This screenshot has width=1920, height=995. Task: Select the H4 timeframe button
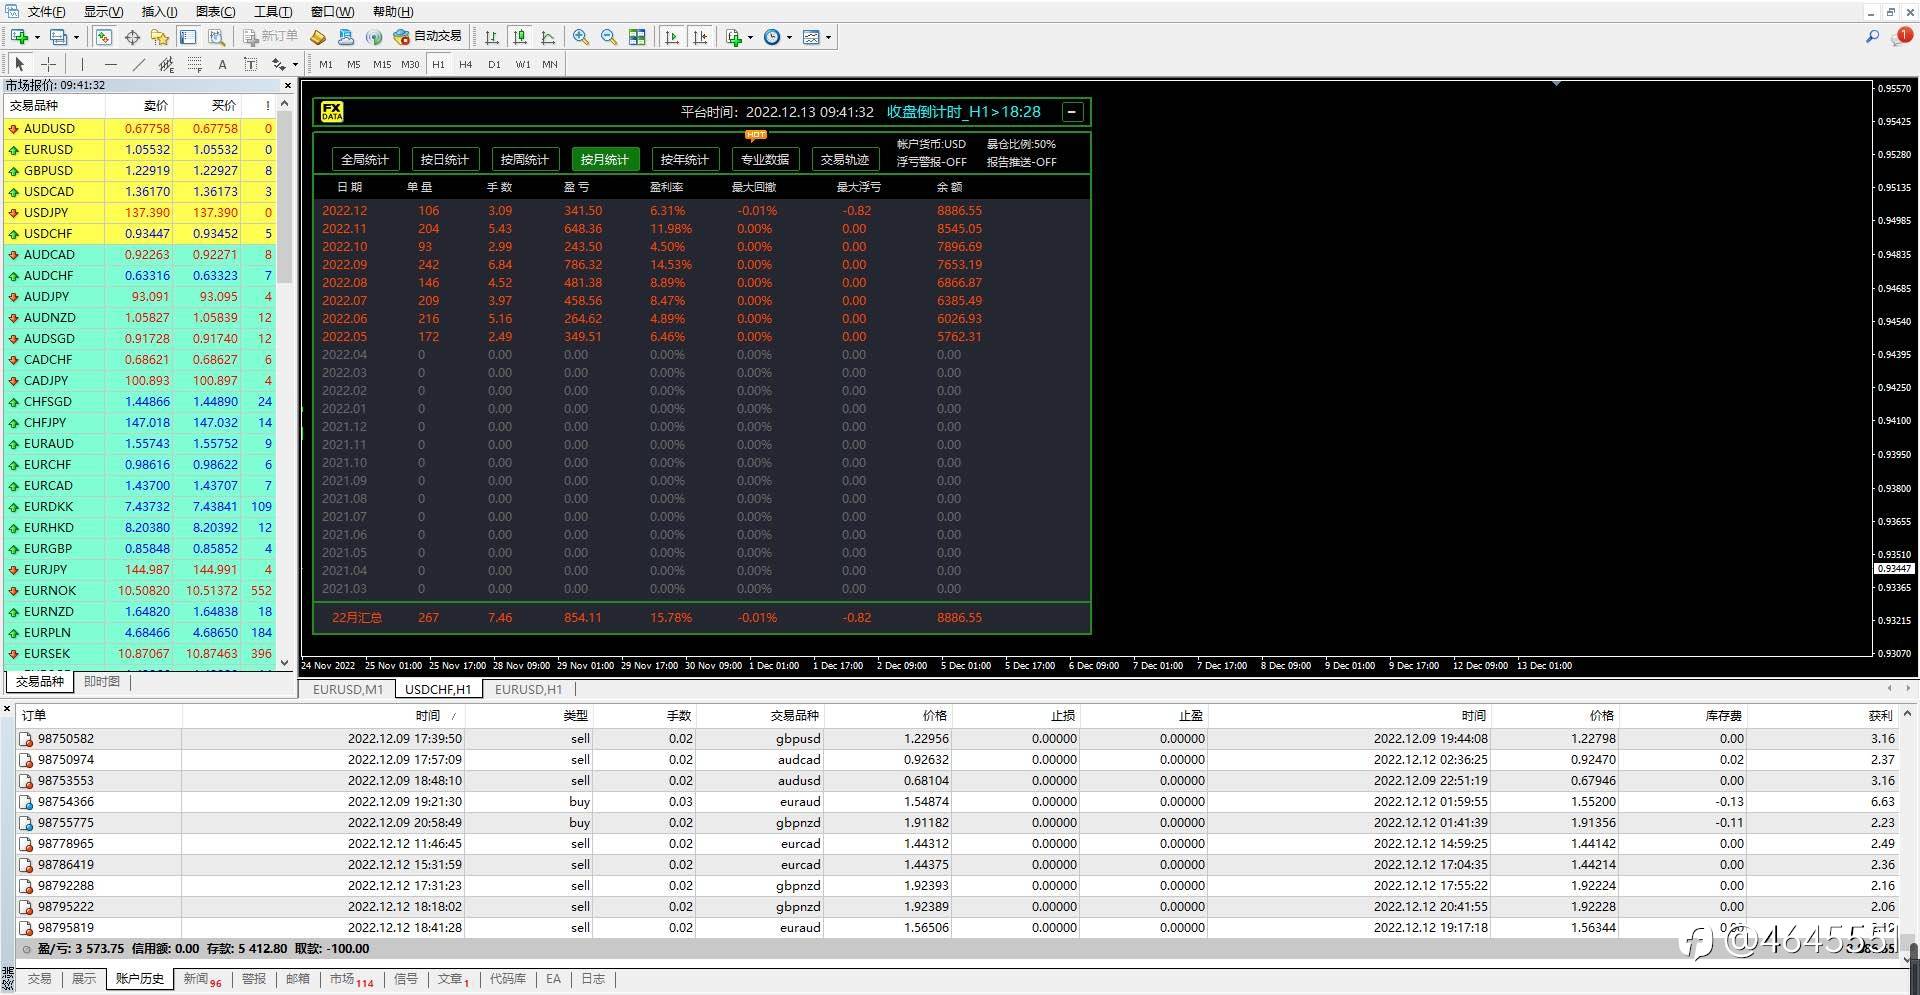click(x=465, y=64)
